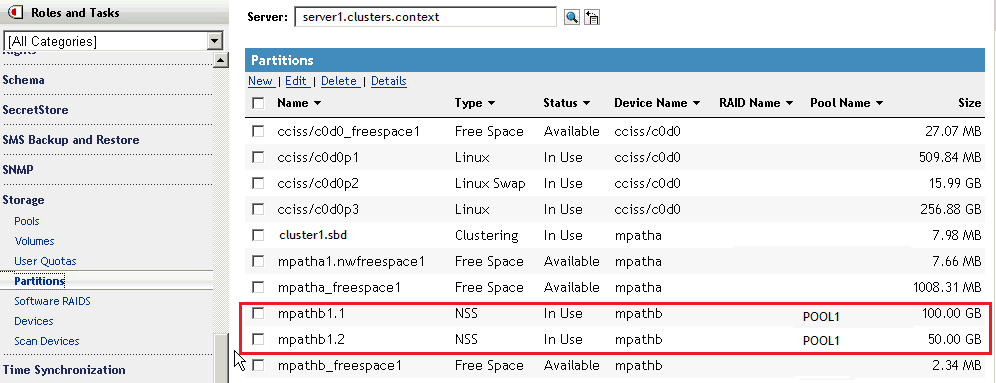Click the Delete partition link
Screen dimensions: 996x383
pyautogui.click(x=339, y=81)
